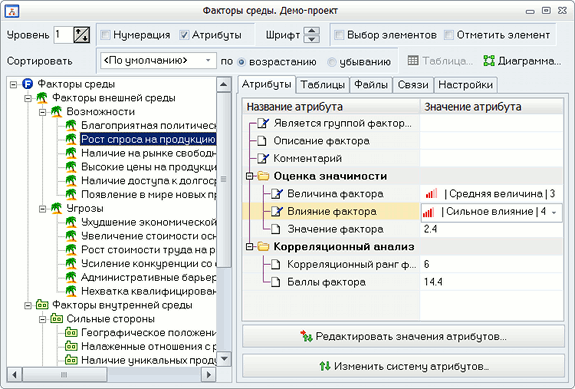Image resolution: width=575 pixels, height=389 pixels.
Task: Open the Сильное влияние value dropdown
Action: pos(554,212)
